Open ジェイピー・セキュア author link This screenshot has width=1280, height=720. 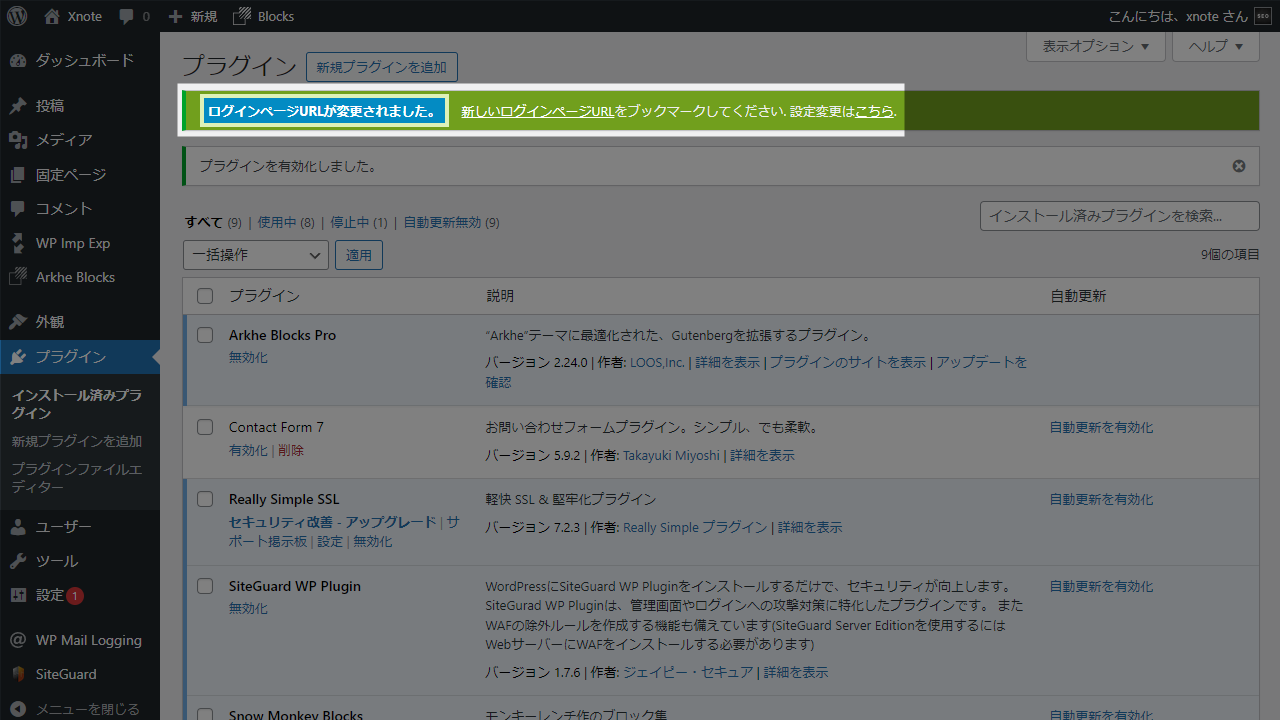(688, 672)
